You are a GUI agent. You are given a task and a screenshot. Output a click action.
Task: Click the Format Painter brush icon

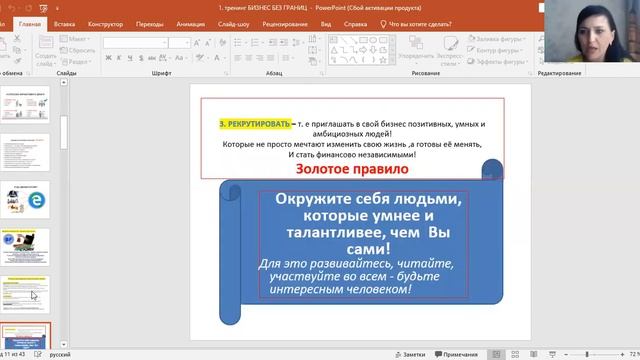(18, 61)
